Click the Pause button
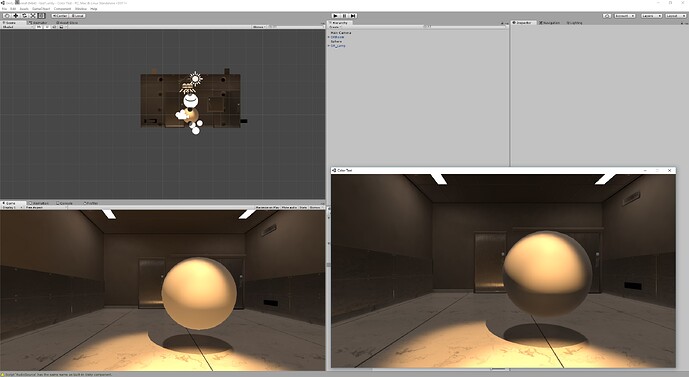 [344, 16]
